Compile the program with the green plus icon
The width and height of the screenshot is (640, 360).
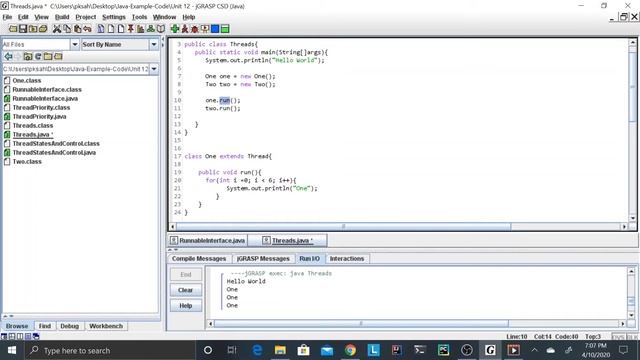pyautogui.click(x=175, y=29)
